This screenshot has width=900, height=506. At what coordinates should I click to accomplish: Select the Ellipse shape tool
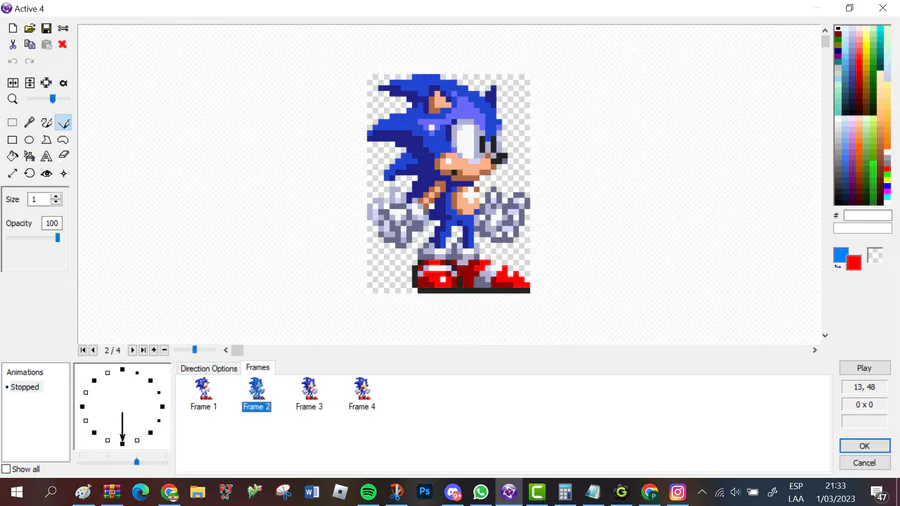29,139
